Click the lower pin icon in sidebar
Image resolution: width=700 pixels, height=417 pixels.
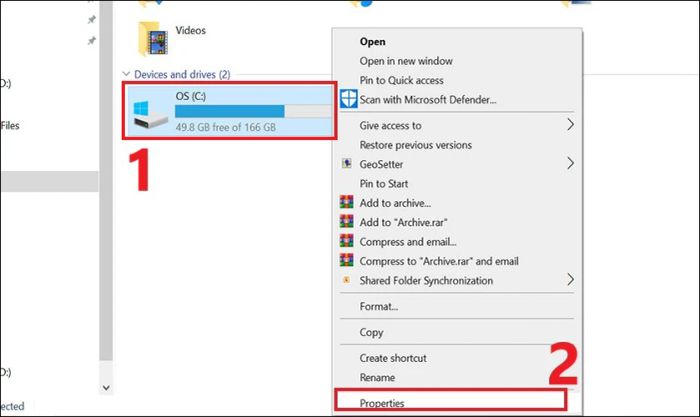92,41
